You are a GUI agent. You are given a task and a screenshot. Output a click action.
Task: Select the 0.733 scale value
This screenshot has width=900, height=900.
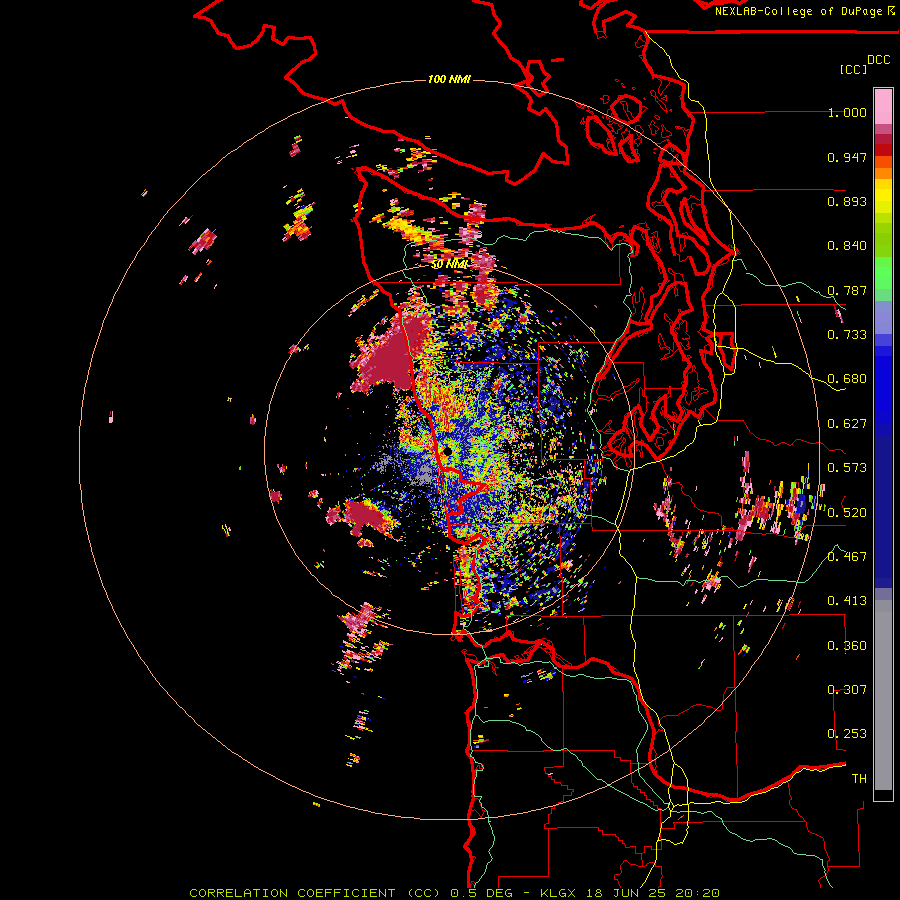pos(847,335)
